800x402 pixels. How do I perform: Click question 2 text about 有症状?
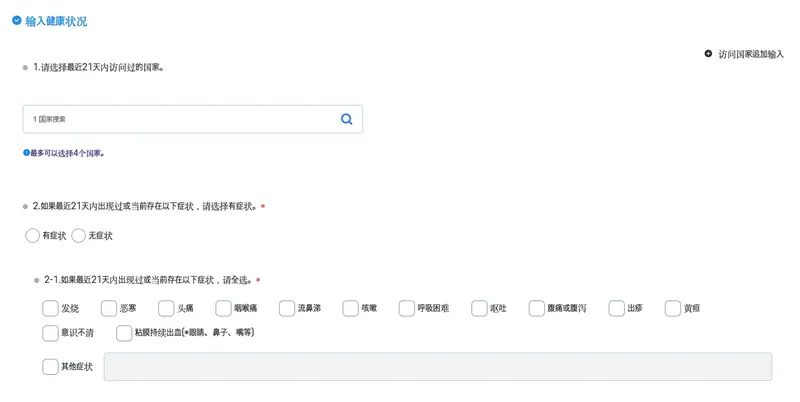coord(145,206)
